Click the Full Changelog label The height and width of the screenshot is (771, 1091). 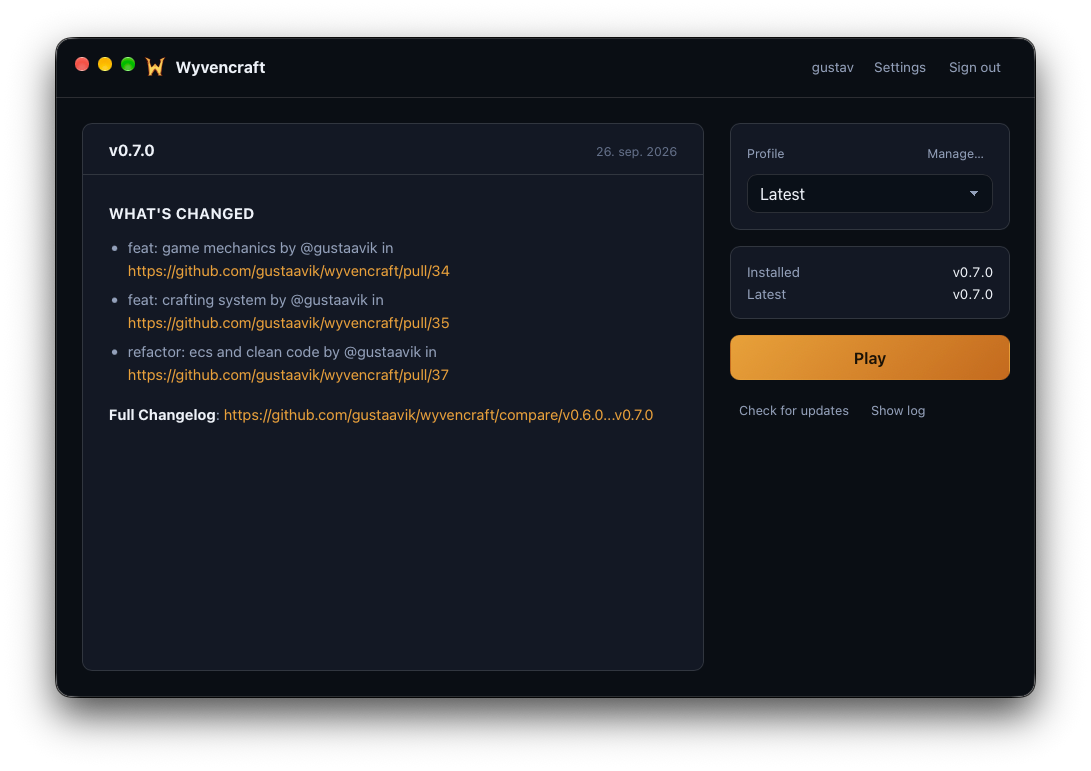[162, 415]
